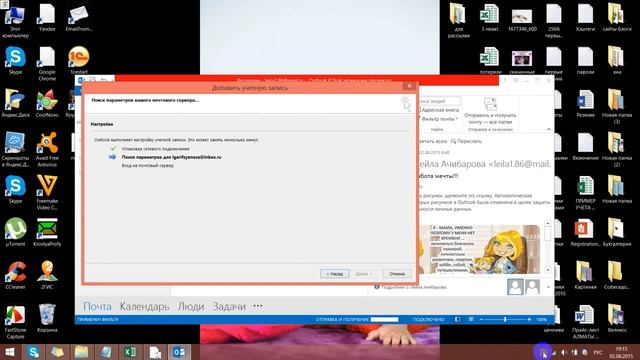The width and height of the screenshot is (640, 360).
Task: Select the FastStone Capture desktop icon
Action: (x=15, y=322)
